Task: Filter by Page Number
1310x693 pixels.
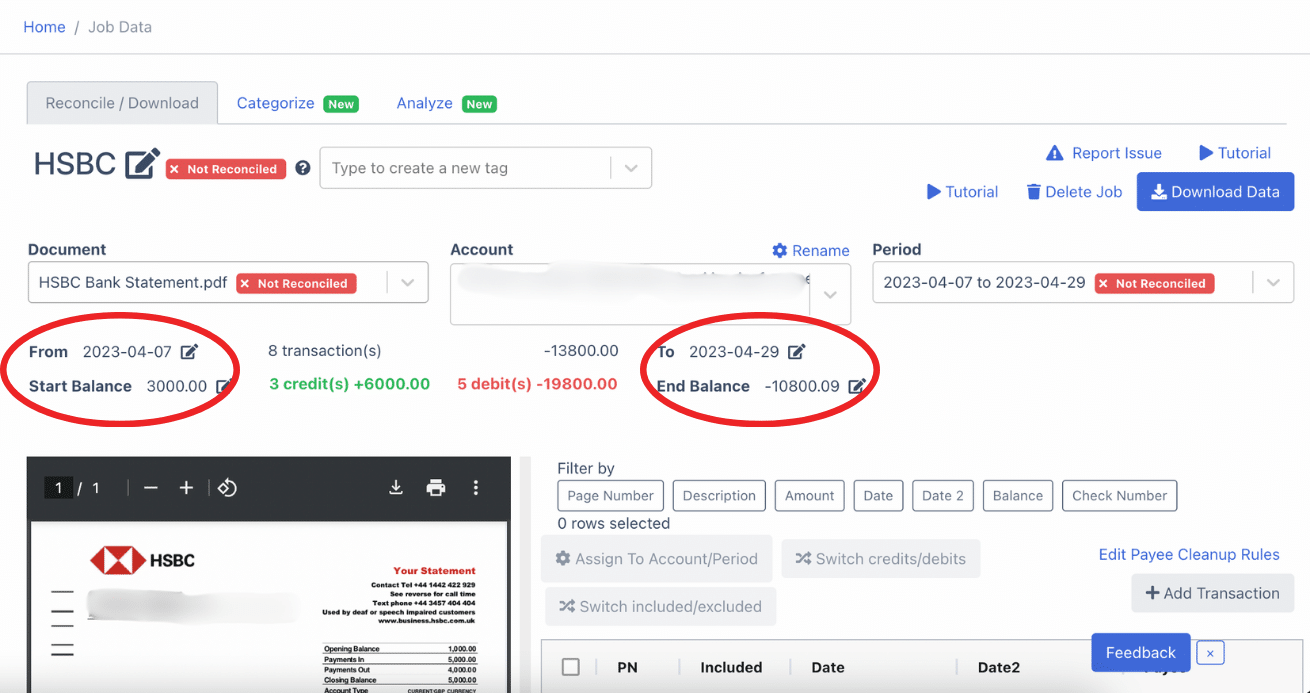Action: pyautogui.click(x=610, y=496)
